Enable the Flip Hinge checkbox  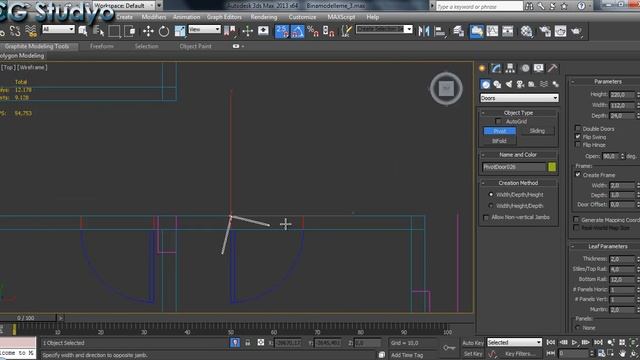[578, 144]
